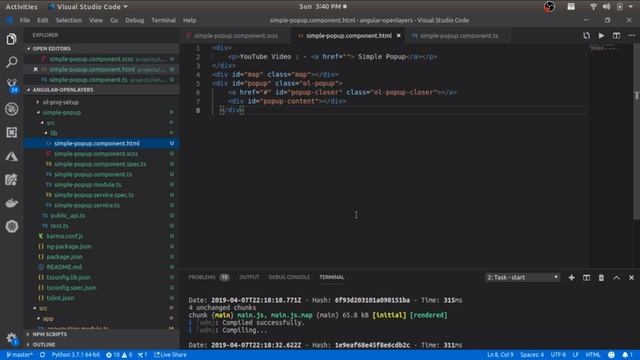640x360 pixels.
Task: Close the terminal panel with X
Action: pyautogui.click(x=631, y=278)
